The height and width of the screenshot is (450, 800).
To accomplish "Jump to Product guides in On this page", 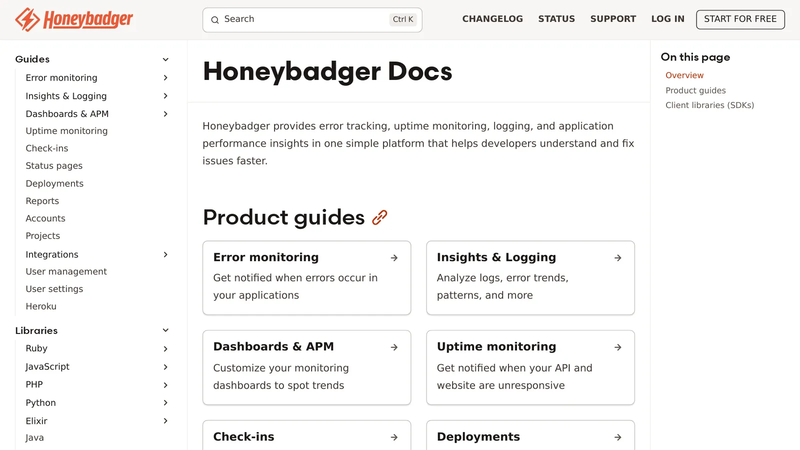I will [x=695, y=90].
